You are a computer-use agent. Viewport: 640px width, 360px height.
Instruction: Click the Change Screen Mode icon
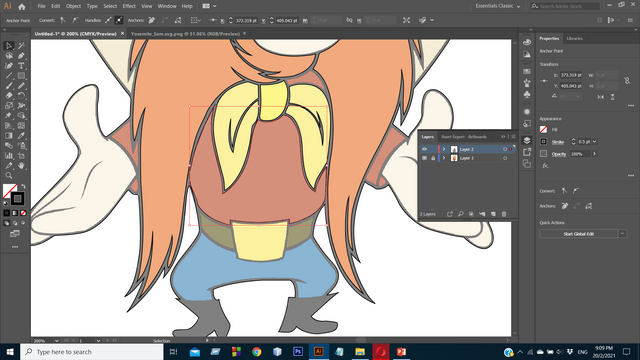point(15,234)
